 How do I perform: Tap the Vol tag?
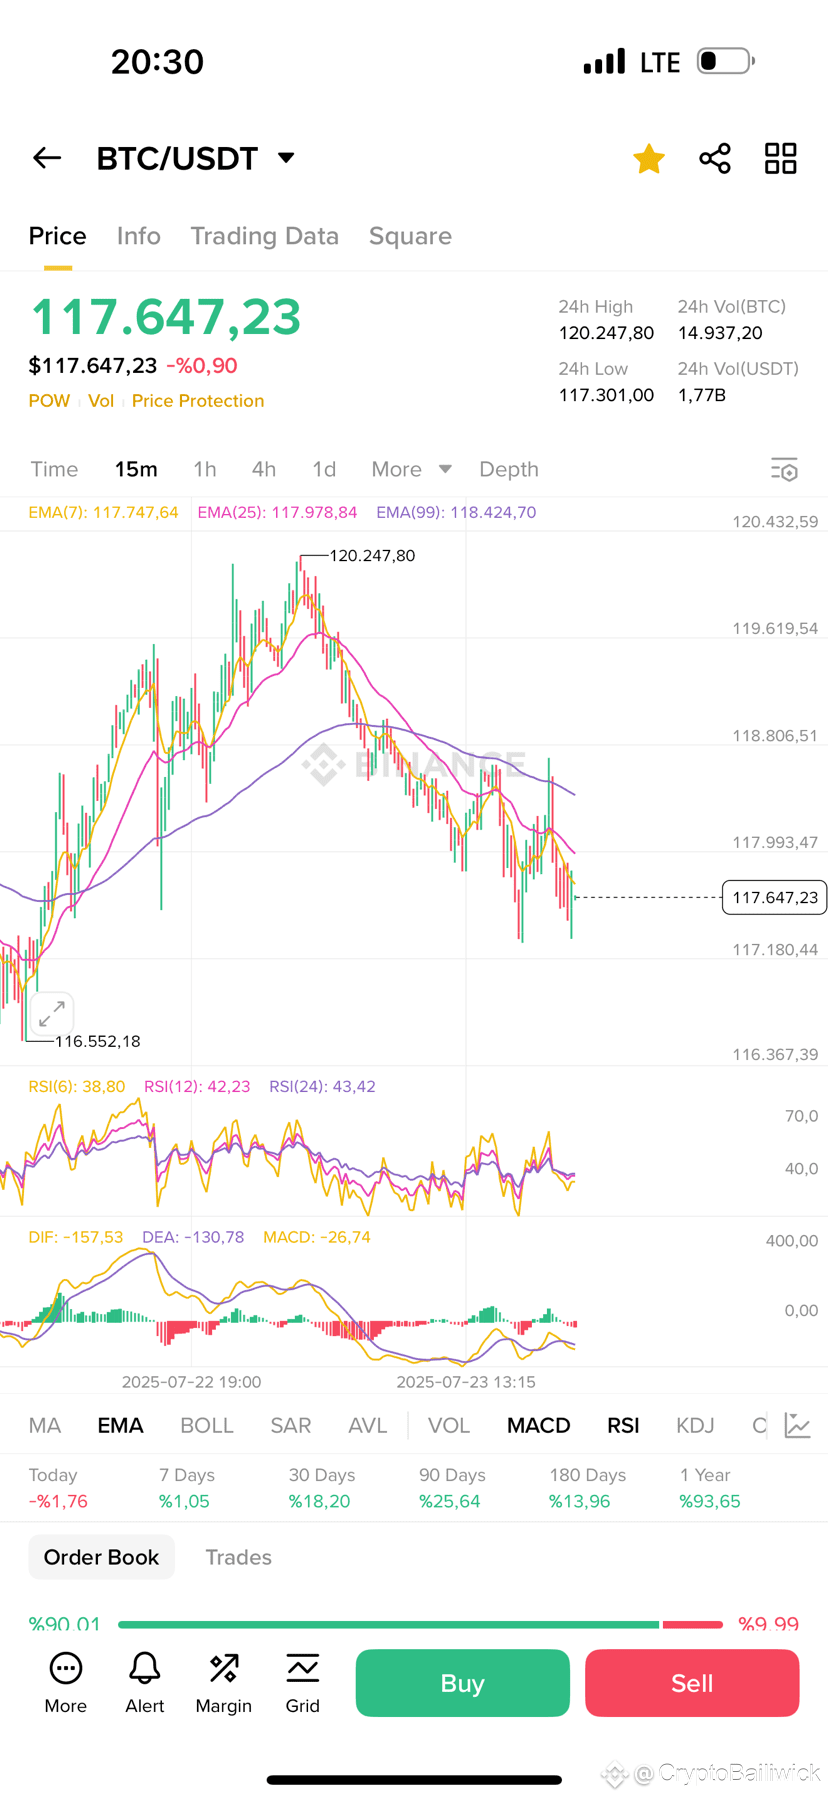tap(101, 401)
